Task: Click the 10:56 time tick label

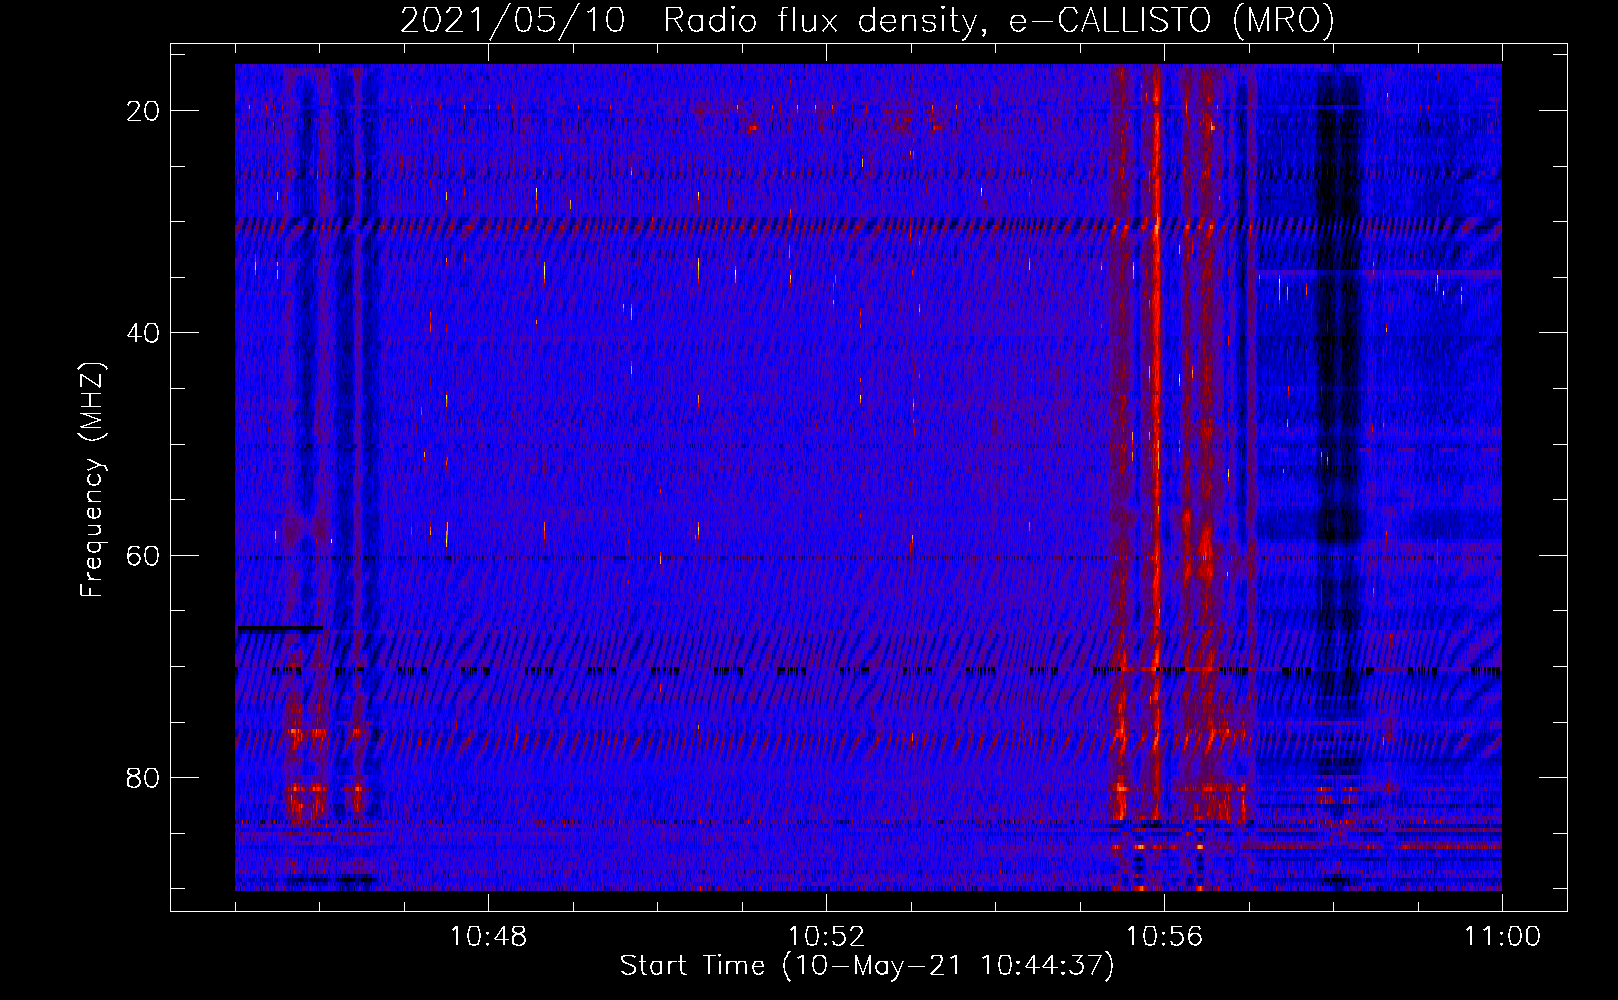Action: pyautogui.click(x=1164, y=937)
